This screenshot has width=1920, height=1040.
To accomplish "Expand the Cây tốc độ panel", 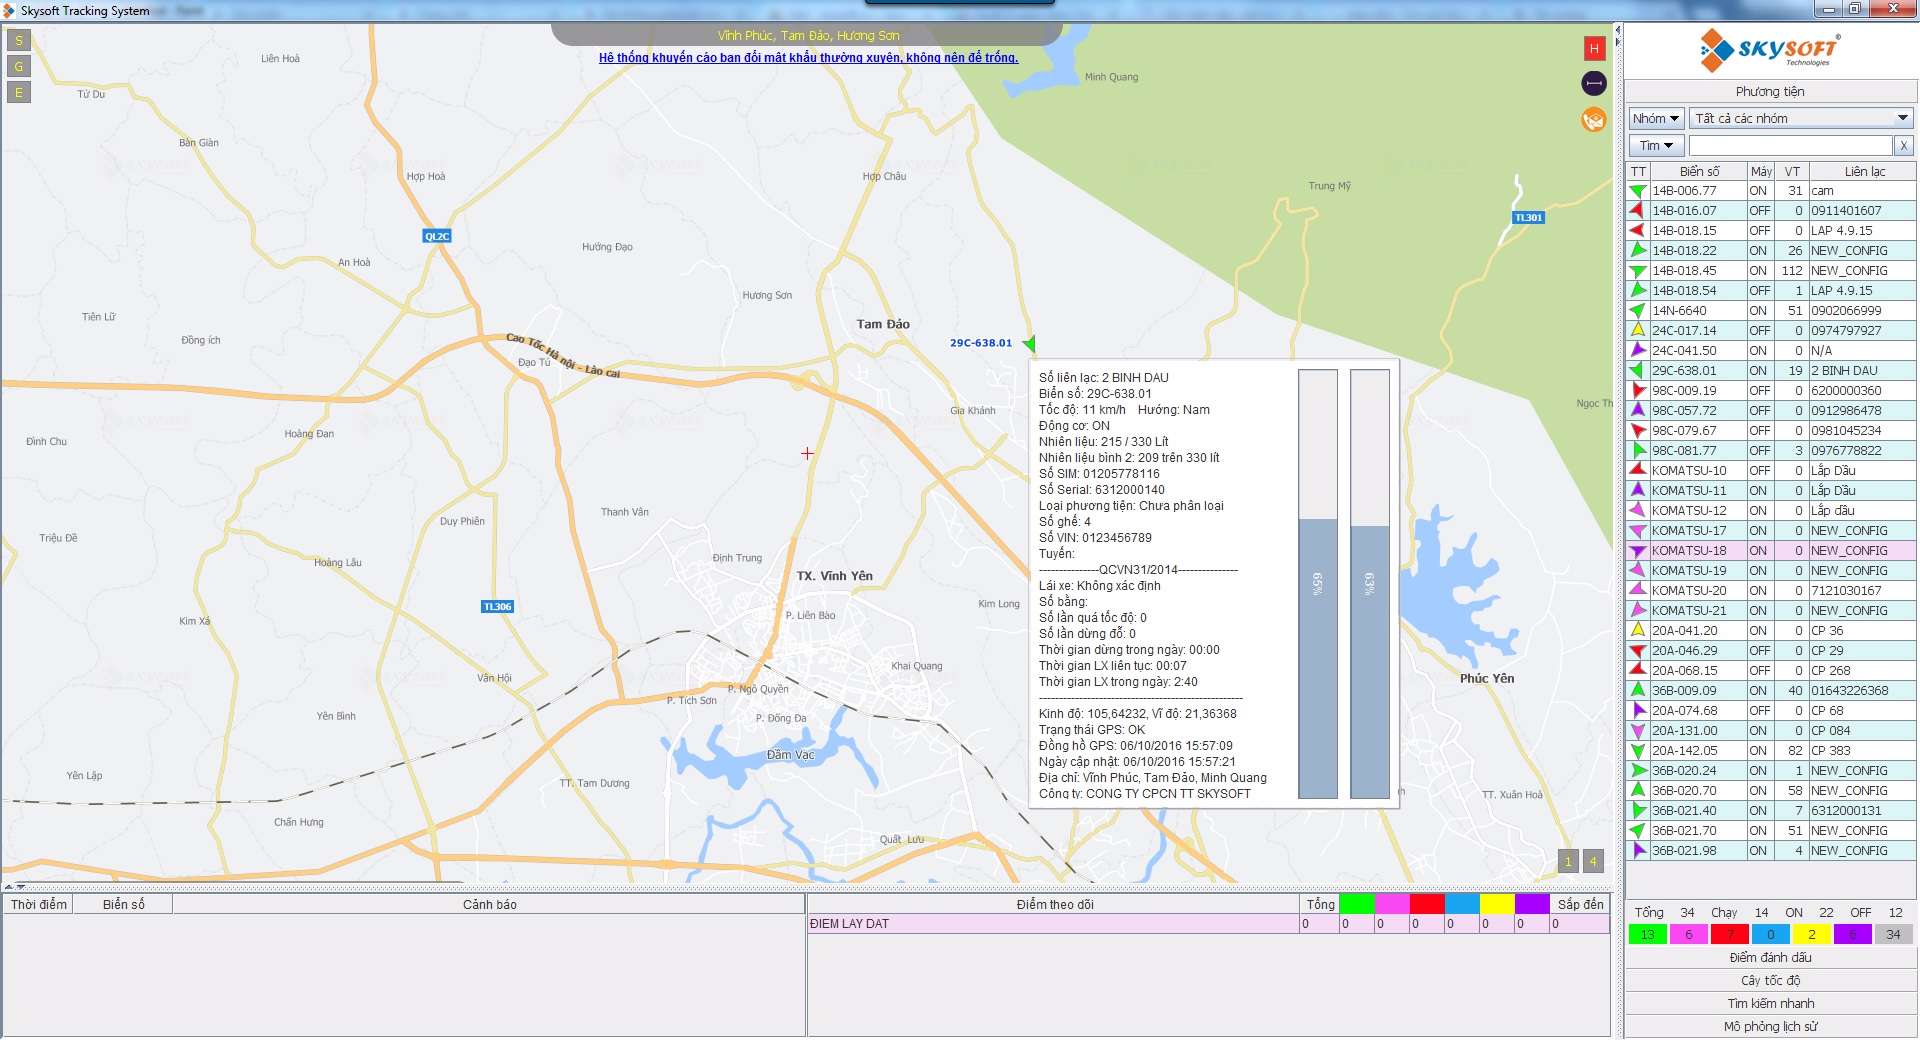I will [1770, 981].
